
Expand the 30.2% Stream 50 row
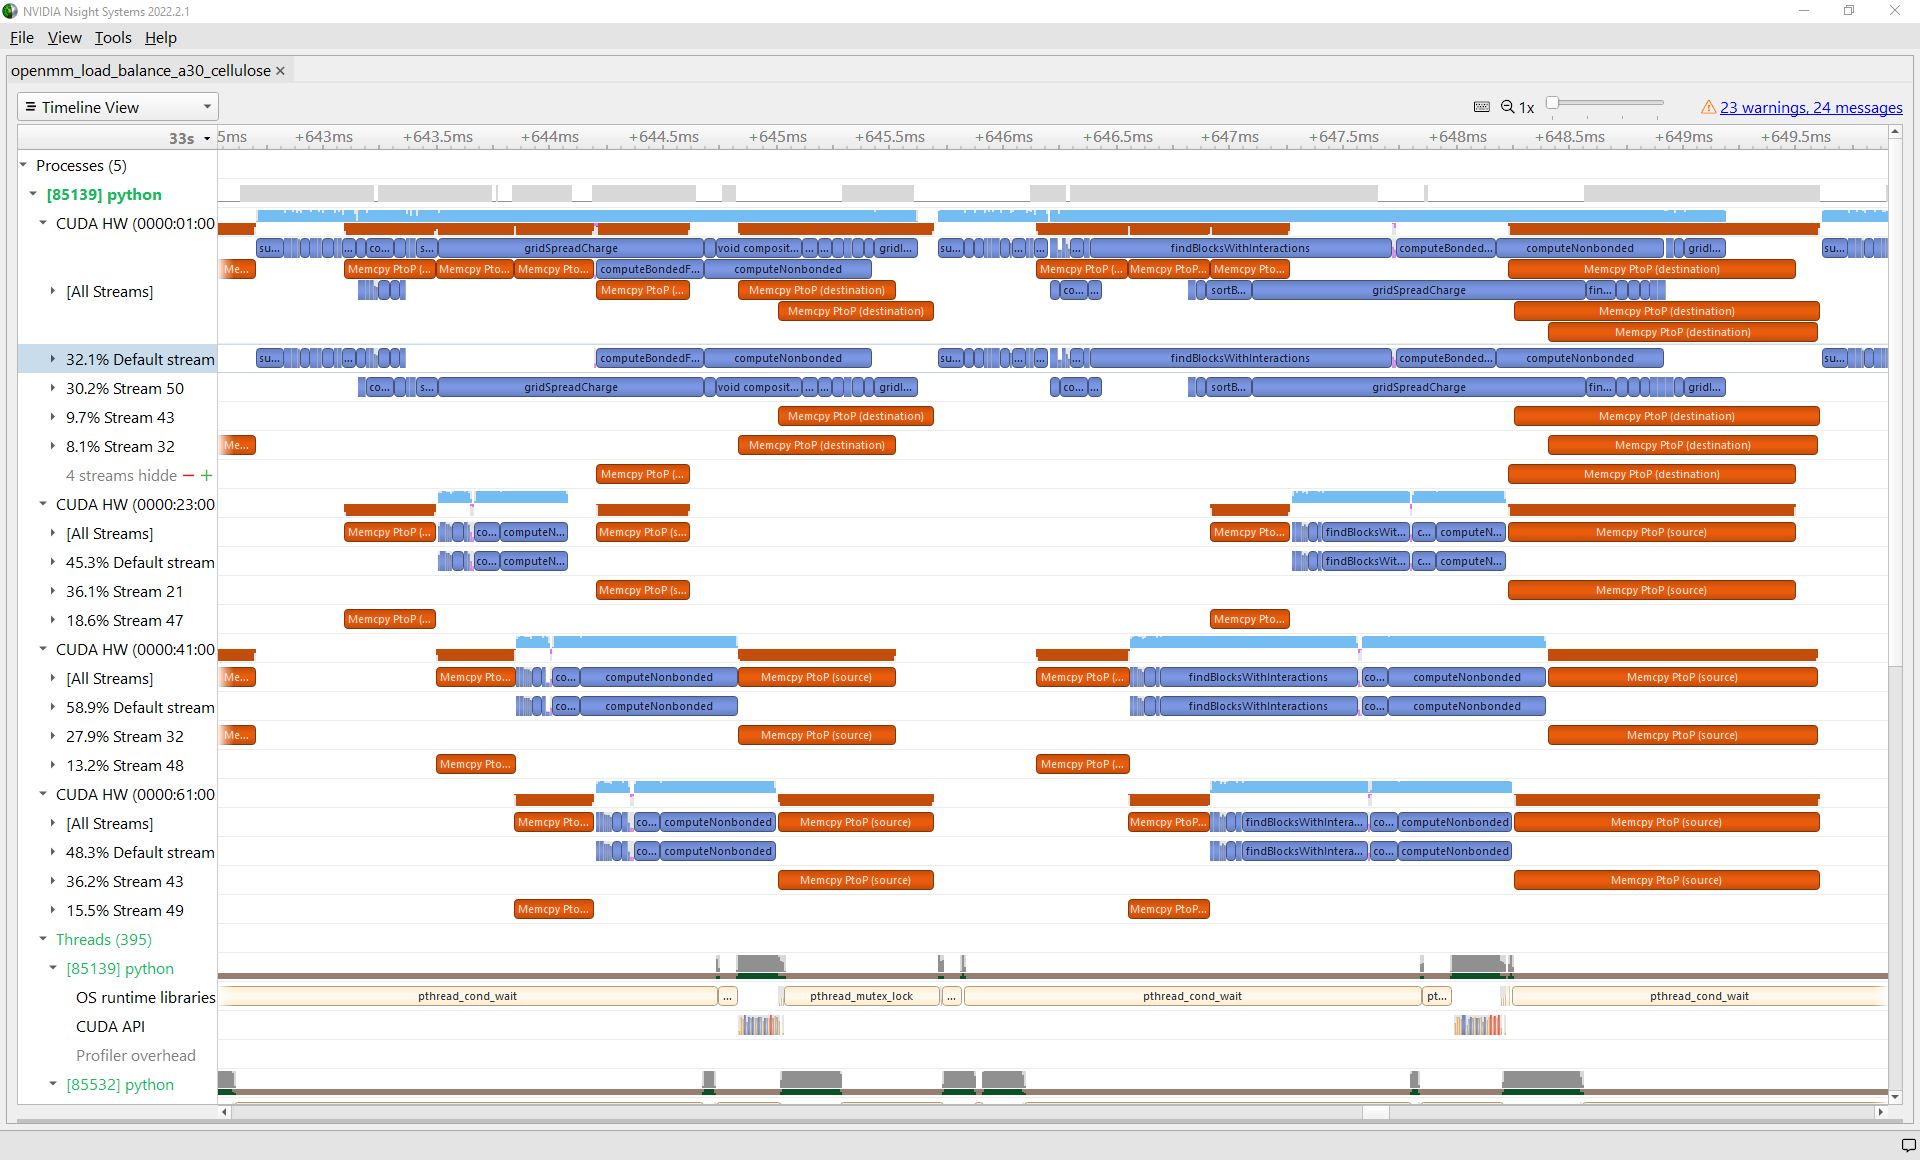tap(53, 388)
